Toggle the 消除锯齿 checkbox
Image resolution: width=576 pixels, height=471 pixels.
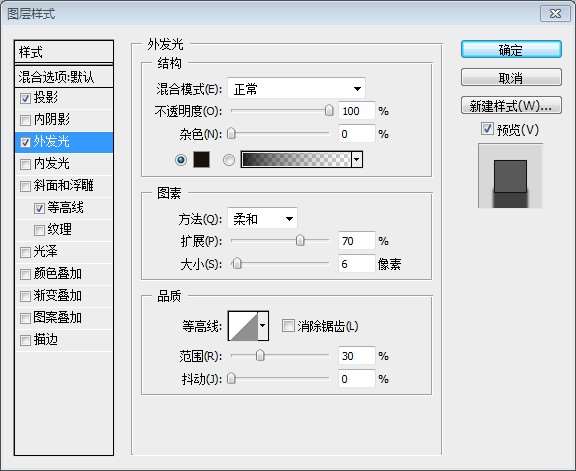(288, 326)
